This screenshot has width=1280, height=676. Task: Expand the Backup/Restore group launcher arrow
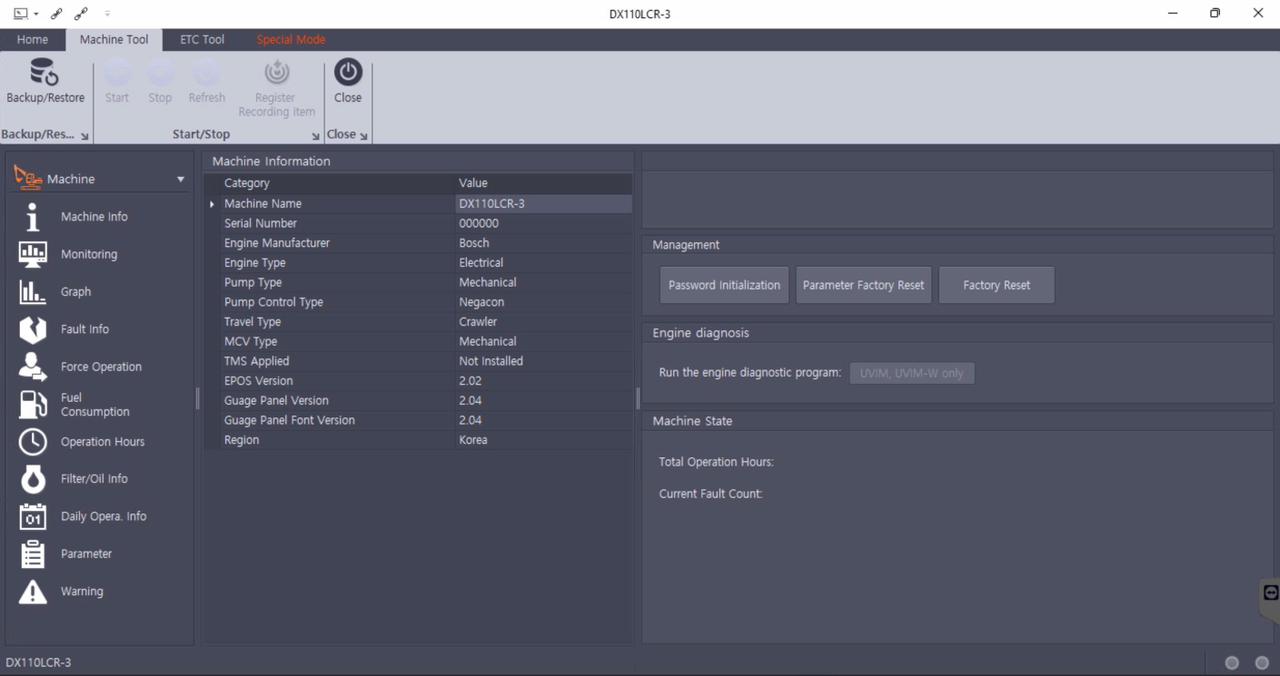point(85,136)
